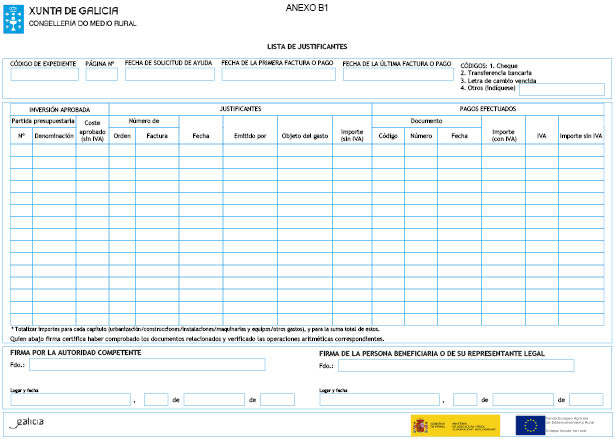Click the first row cell under Denominación
Image resolution: width=615 pixels, height=439 pixels.
point(54,149)
